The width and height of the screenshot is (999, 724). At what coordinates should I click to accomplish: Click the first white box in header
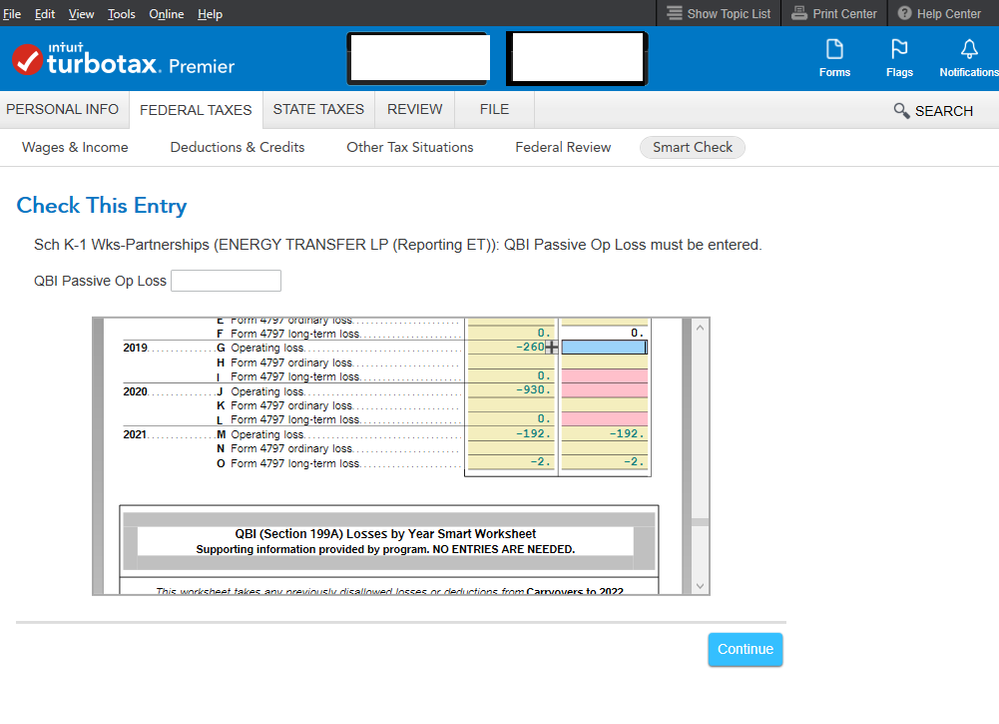419,58
